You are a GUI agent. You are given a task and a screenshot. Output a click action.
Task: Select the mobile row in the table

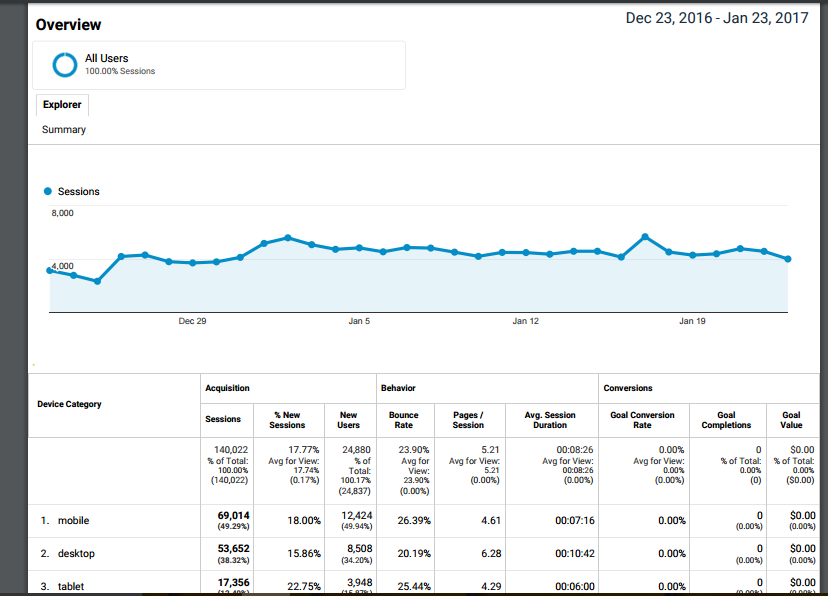pos(73,521)
